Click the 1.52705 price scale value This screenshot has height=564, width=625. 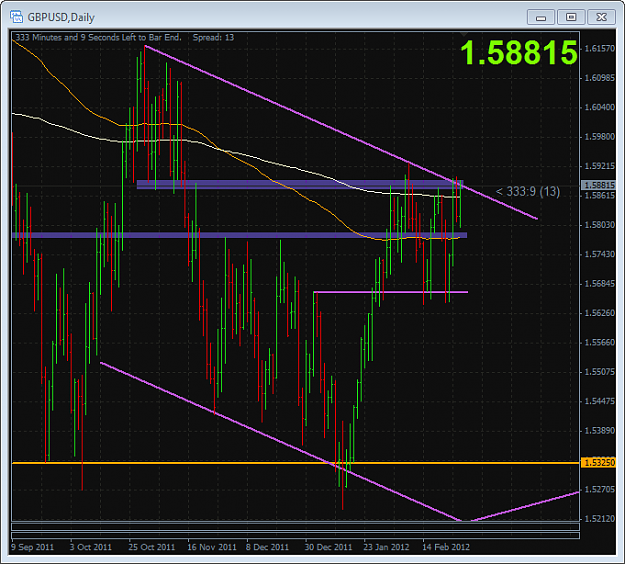coord(599,489)
